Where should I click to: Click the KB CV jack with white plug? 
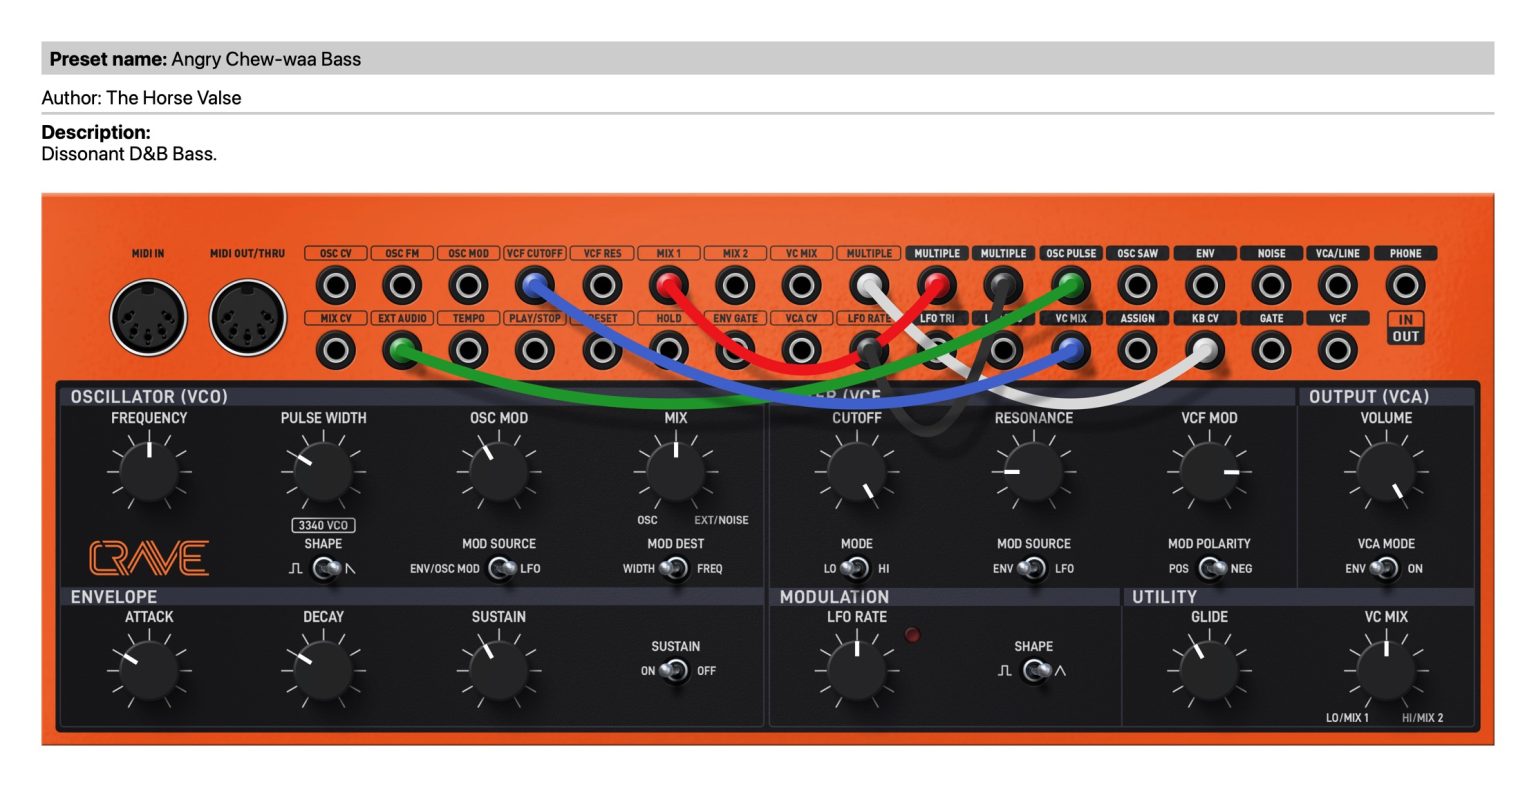coord(1205,351)
